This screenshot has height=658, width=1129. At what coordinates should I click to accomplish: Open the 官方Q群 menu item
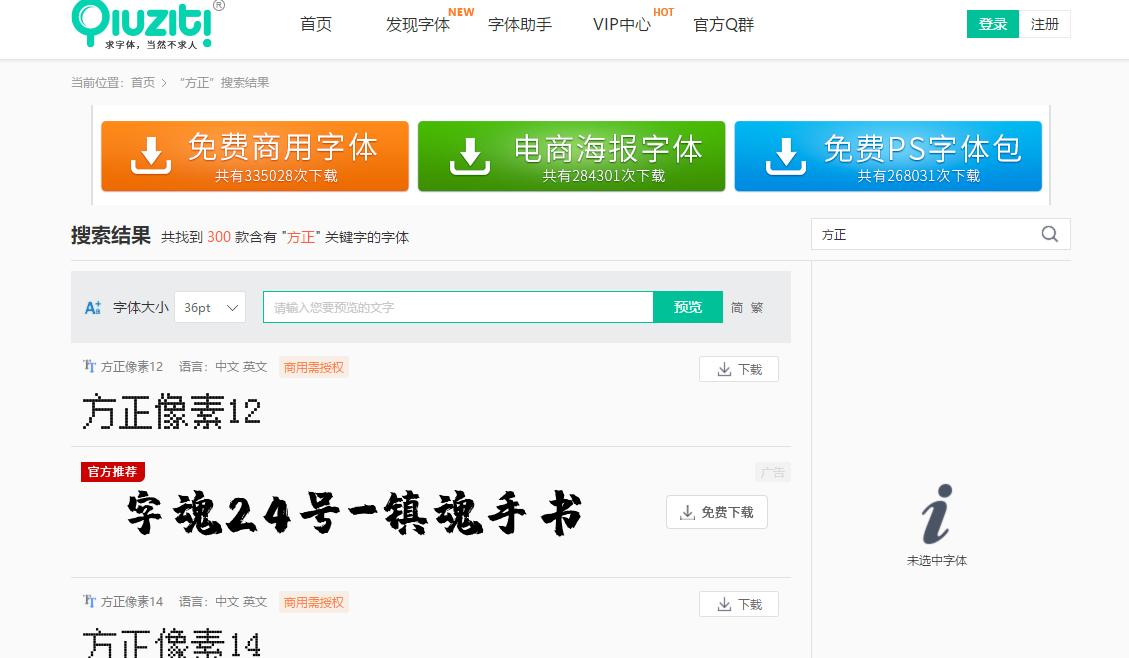(x=722, y=25)
